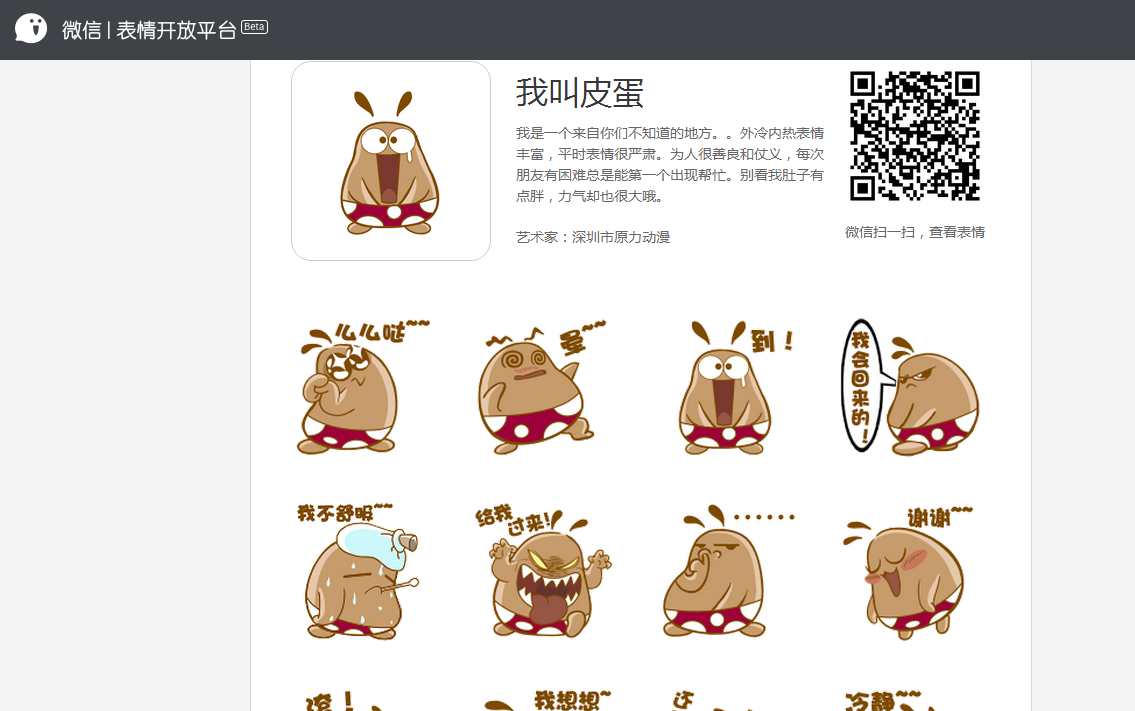This screenshot has width=1135, height=711.
Task: Select the 到! arrival sticker
Action: (x=735, y=387)
